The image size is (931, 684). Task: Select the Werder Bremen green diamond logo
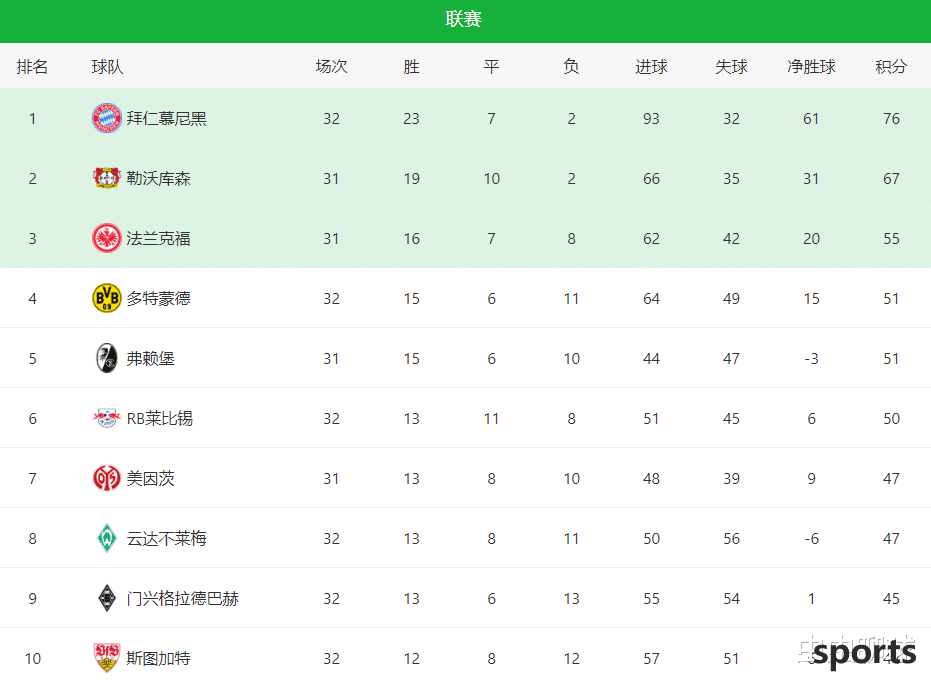(107, 538)
